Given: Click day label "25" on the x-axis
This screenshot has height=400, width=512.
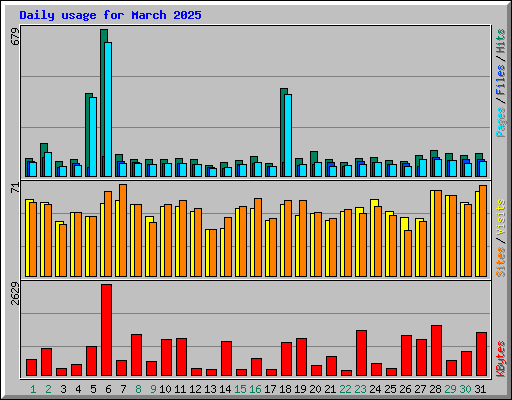Looking at the screenshot, I should pyautogui.click(x=390, y=389).
